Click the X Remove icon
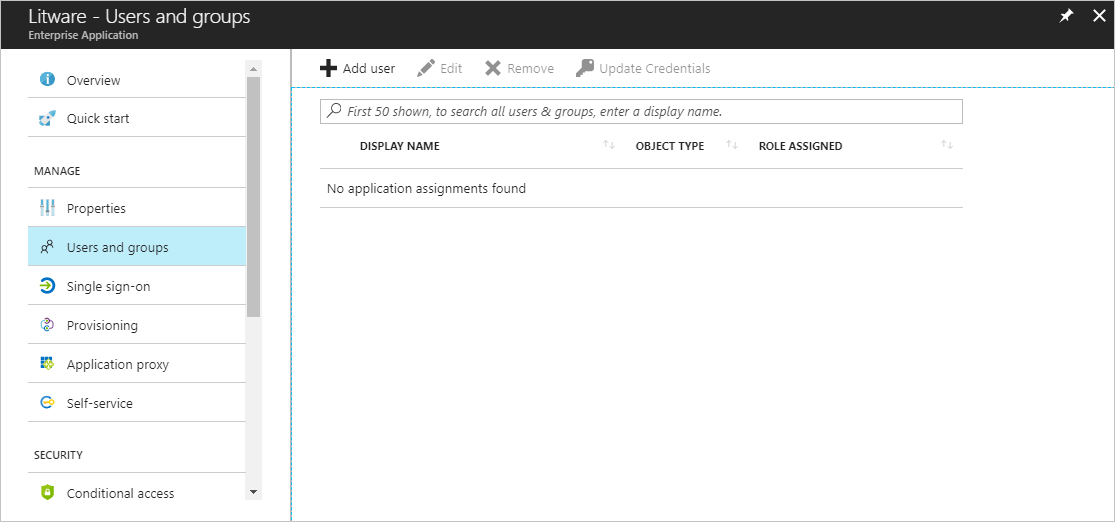This screenshot has height=522, width=1115. point(493,68)
